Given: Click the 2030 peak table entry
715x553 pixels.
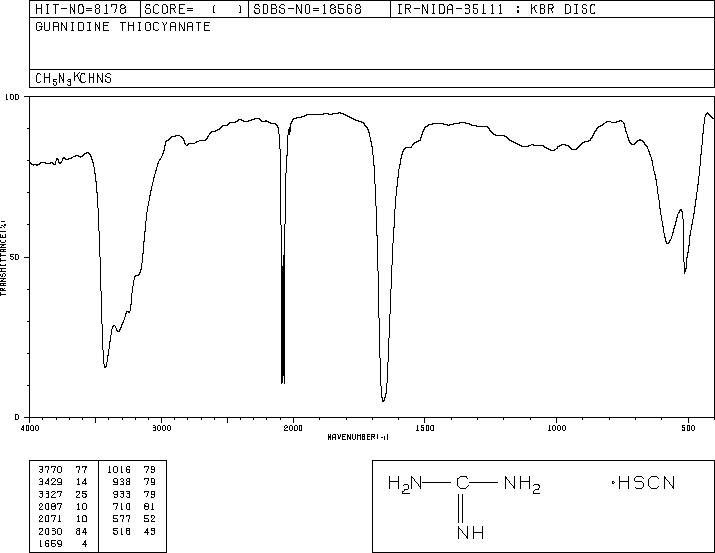Looking at the screenshot, I should coord(50,531).
